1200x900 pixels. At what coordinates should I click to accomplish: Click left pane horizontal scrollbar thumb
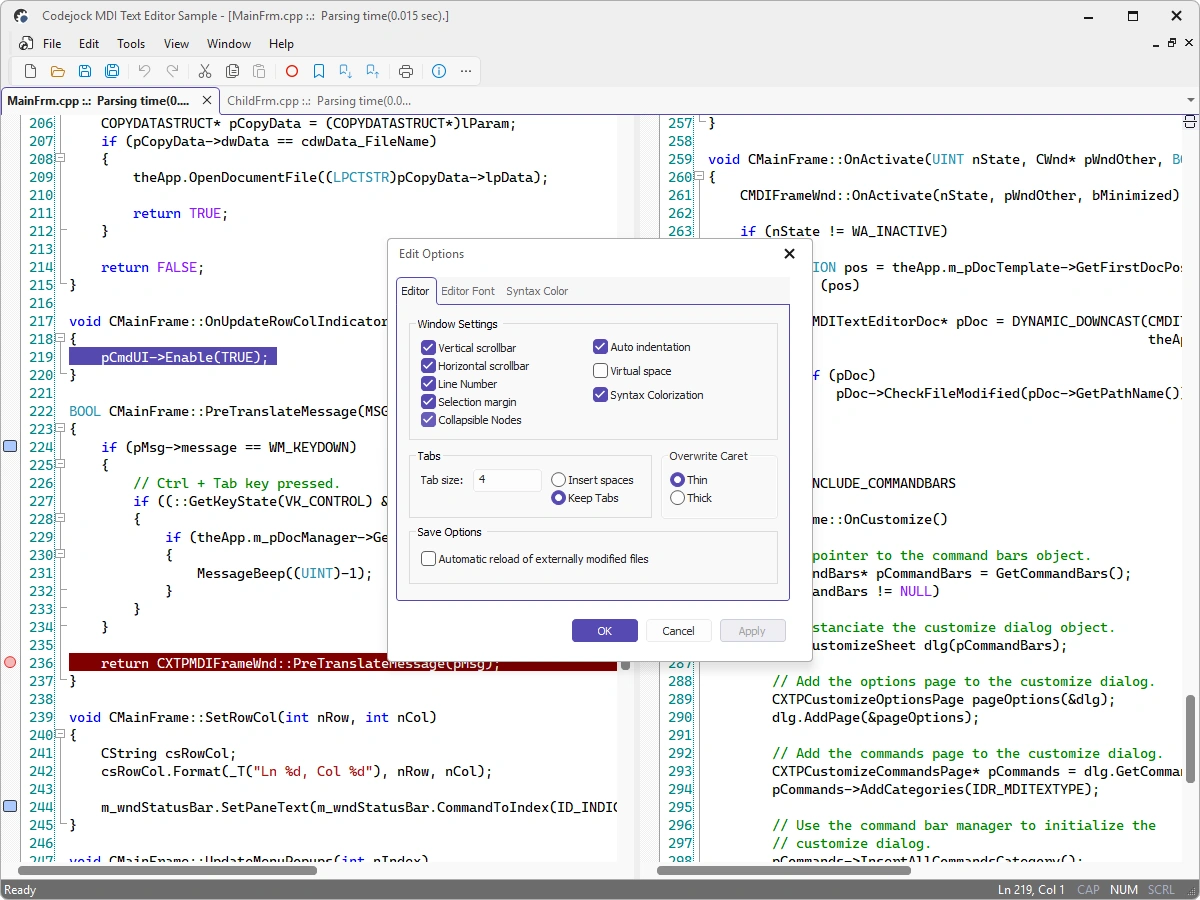[x=167, y=871]
